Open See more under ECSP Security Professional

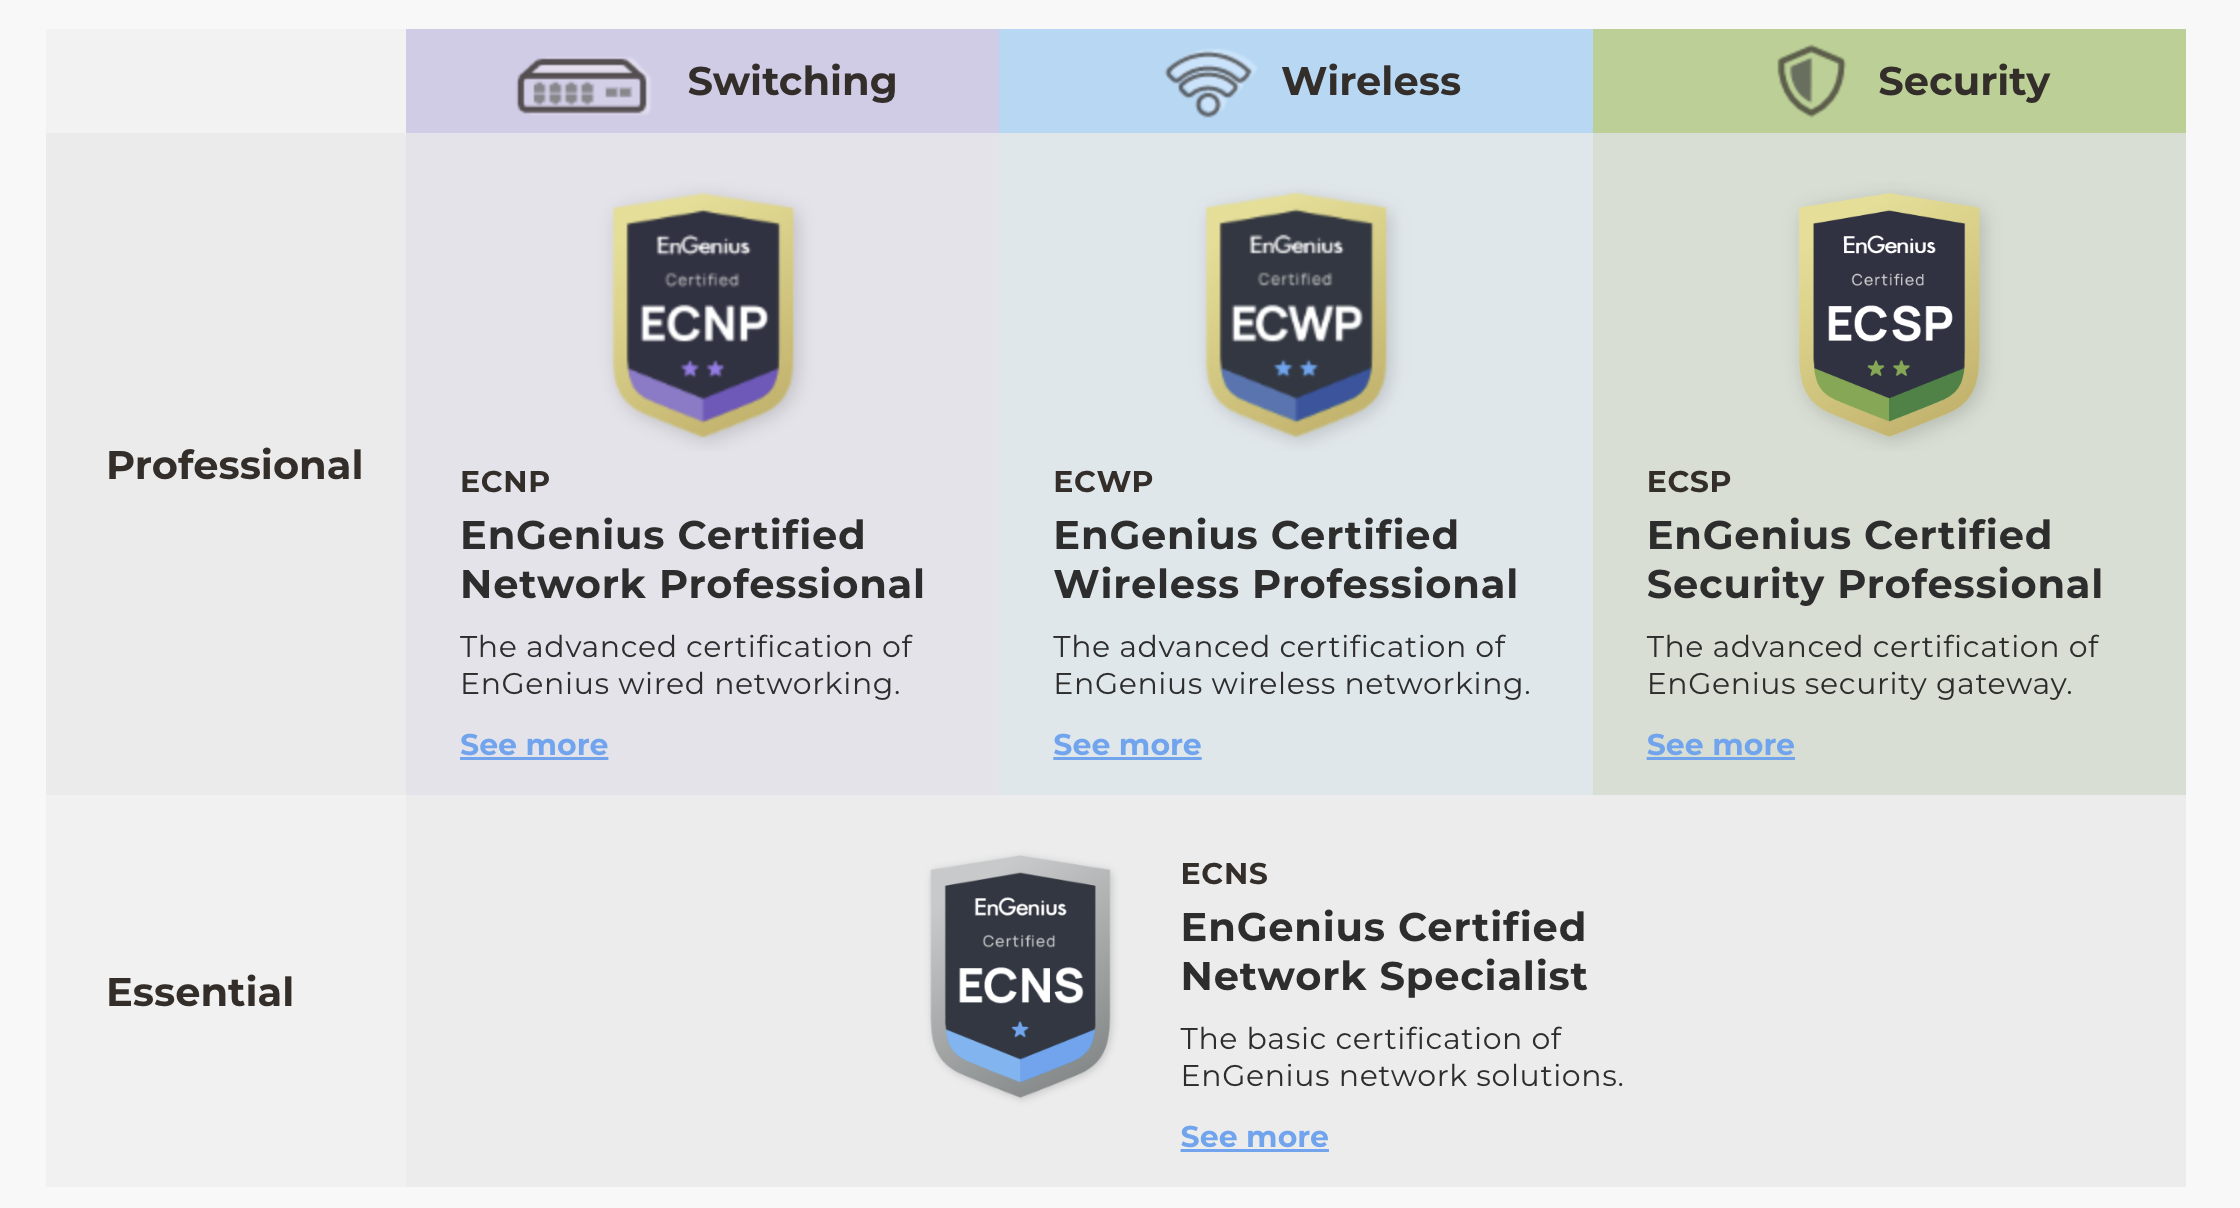[1720, 745]
